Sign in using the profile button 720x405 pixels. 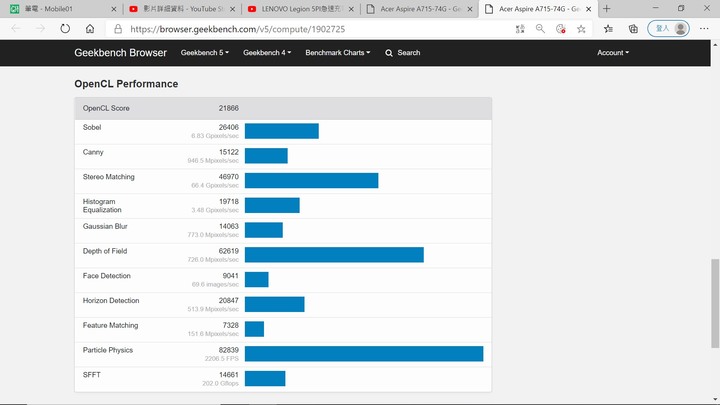[669, 28]
